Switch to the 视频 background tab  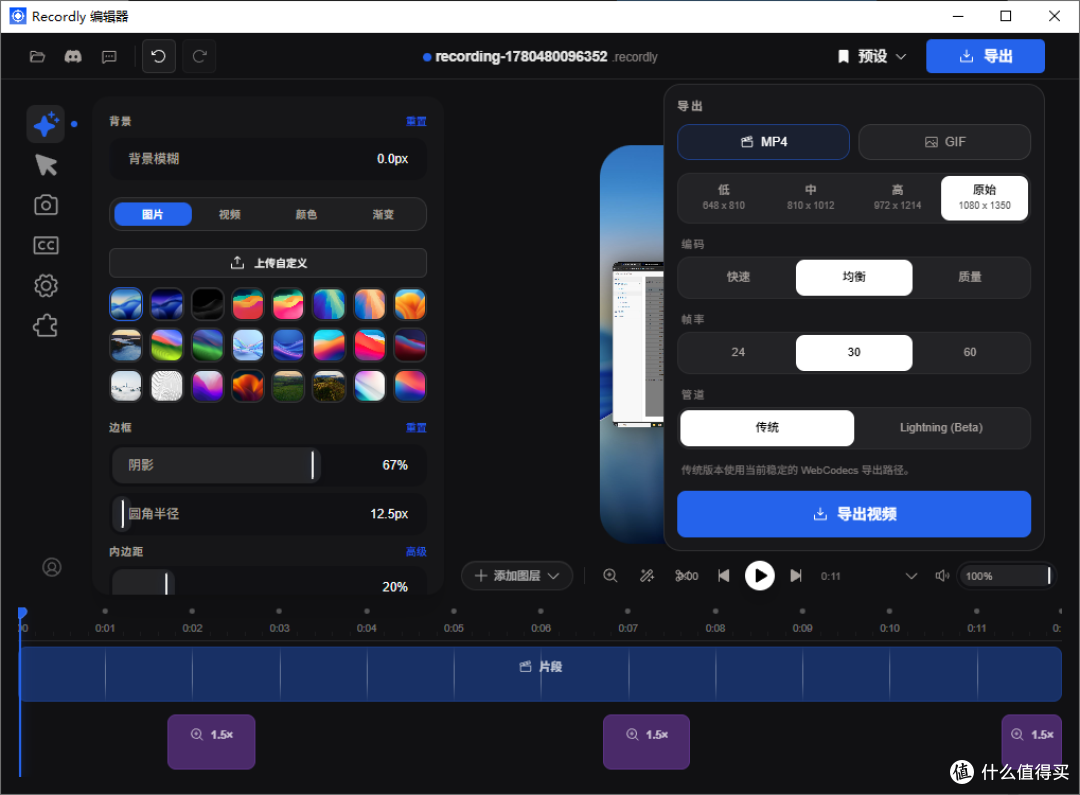coord(229,214)
